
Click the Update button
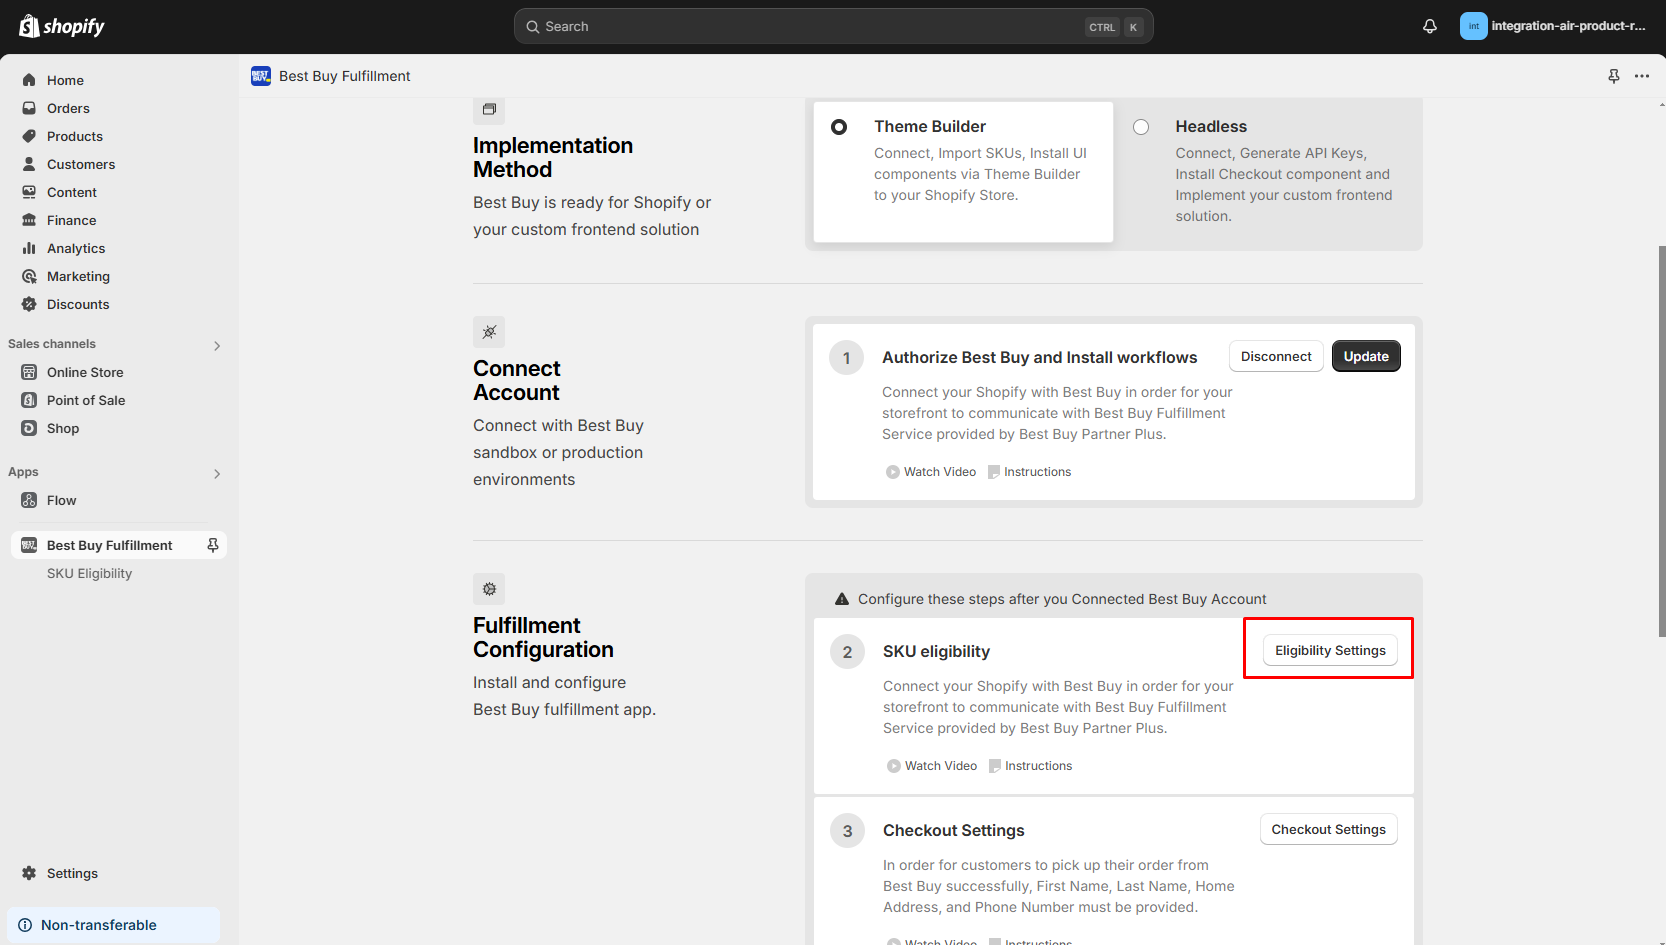pyautogui.click(x=1366, y=356)
